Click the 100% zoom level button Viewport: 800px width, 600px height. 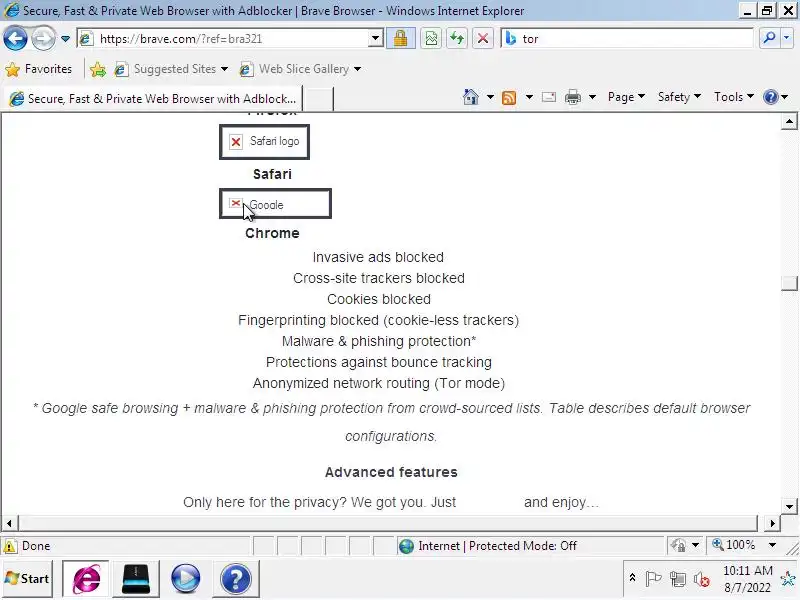[x=734, y=545]
